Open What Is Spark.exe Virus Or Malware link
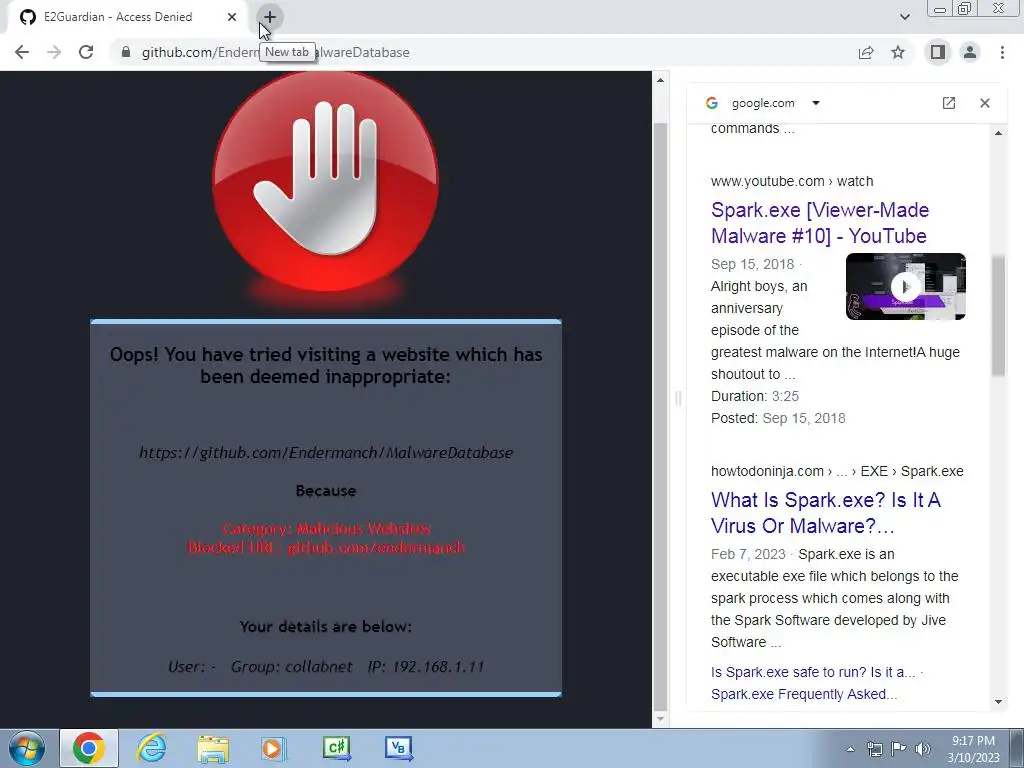1024x768 pixels. coord(825,513)
